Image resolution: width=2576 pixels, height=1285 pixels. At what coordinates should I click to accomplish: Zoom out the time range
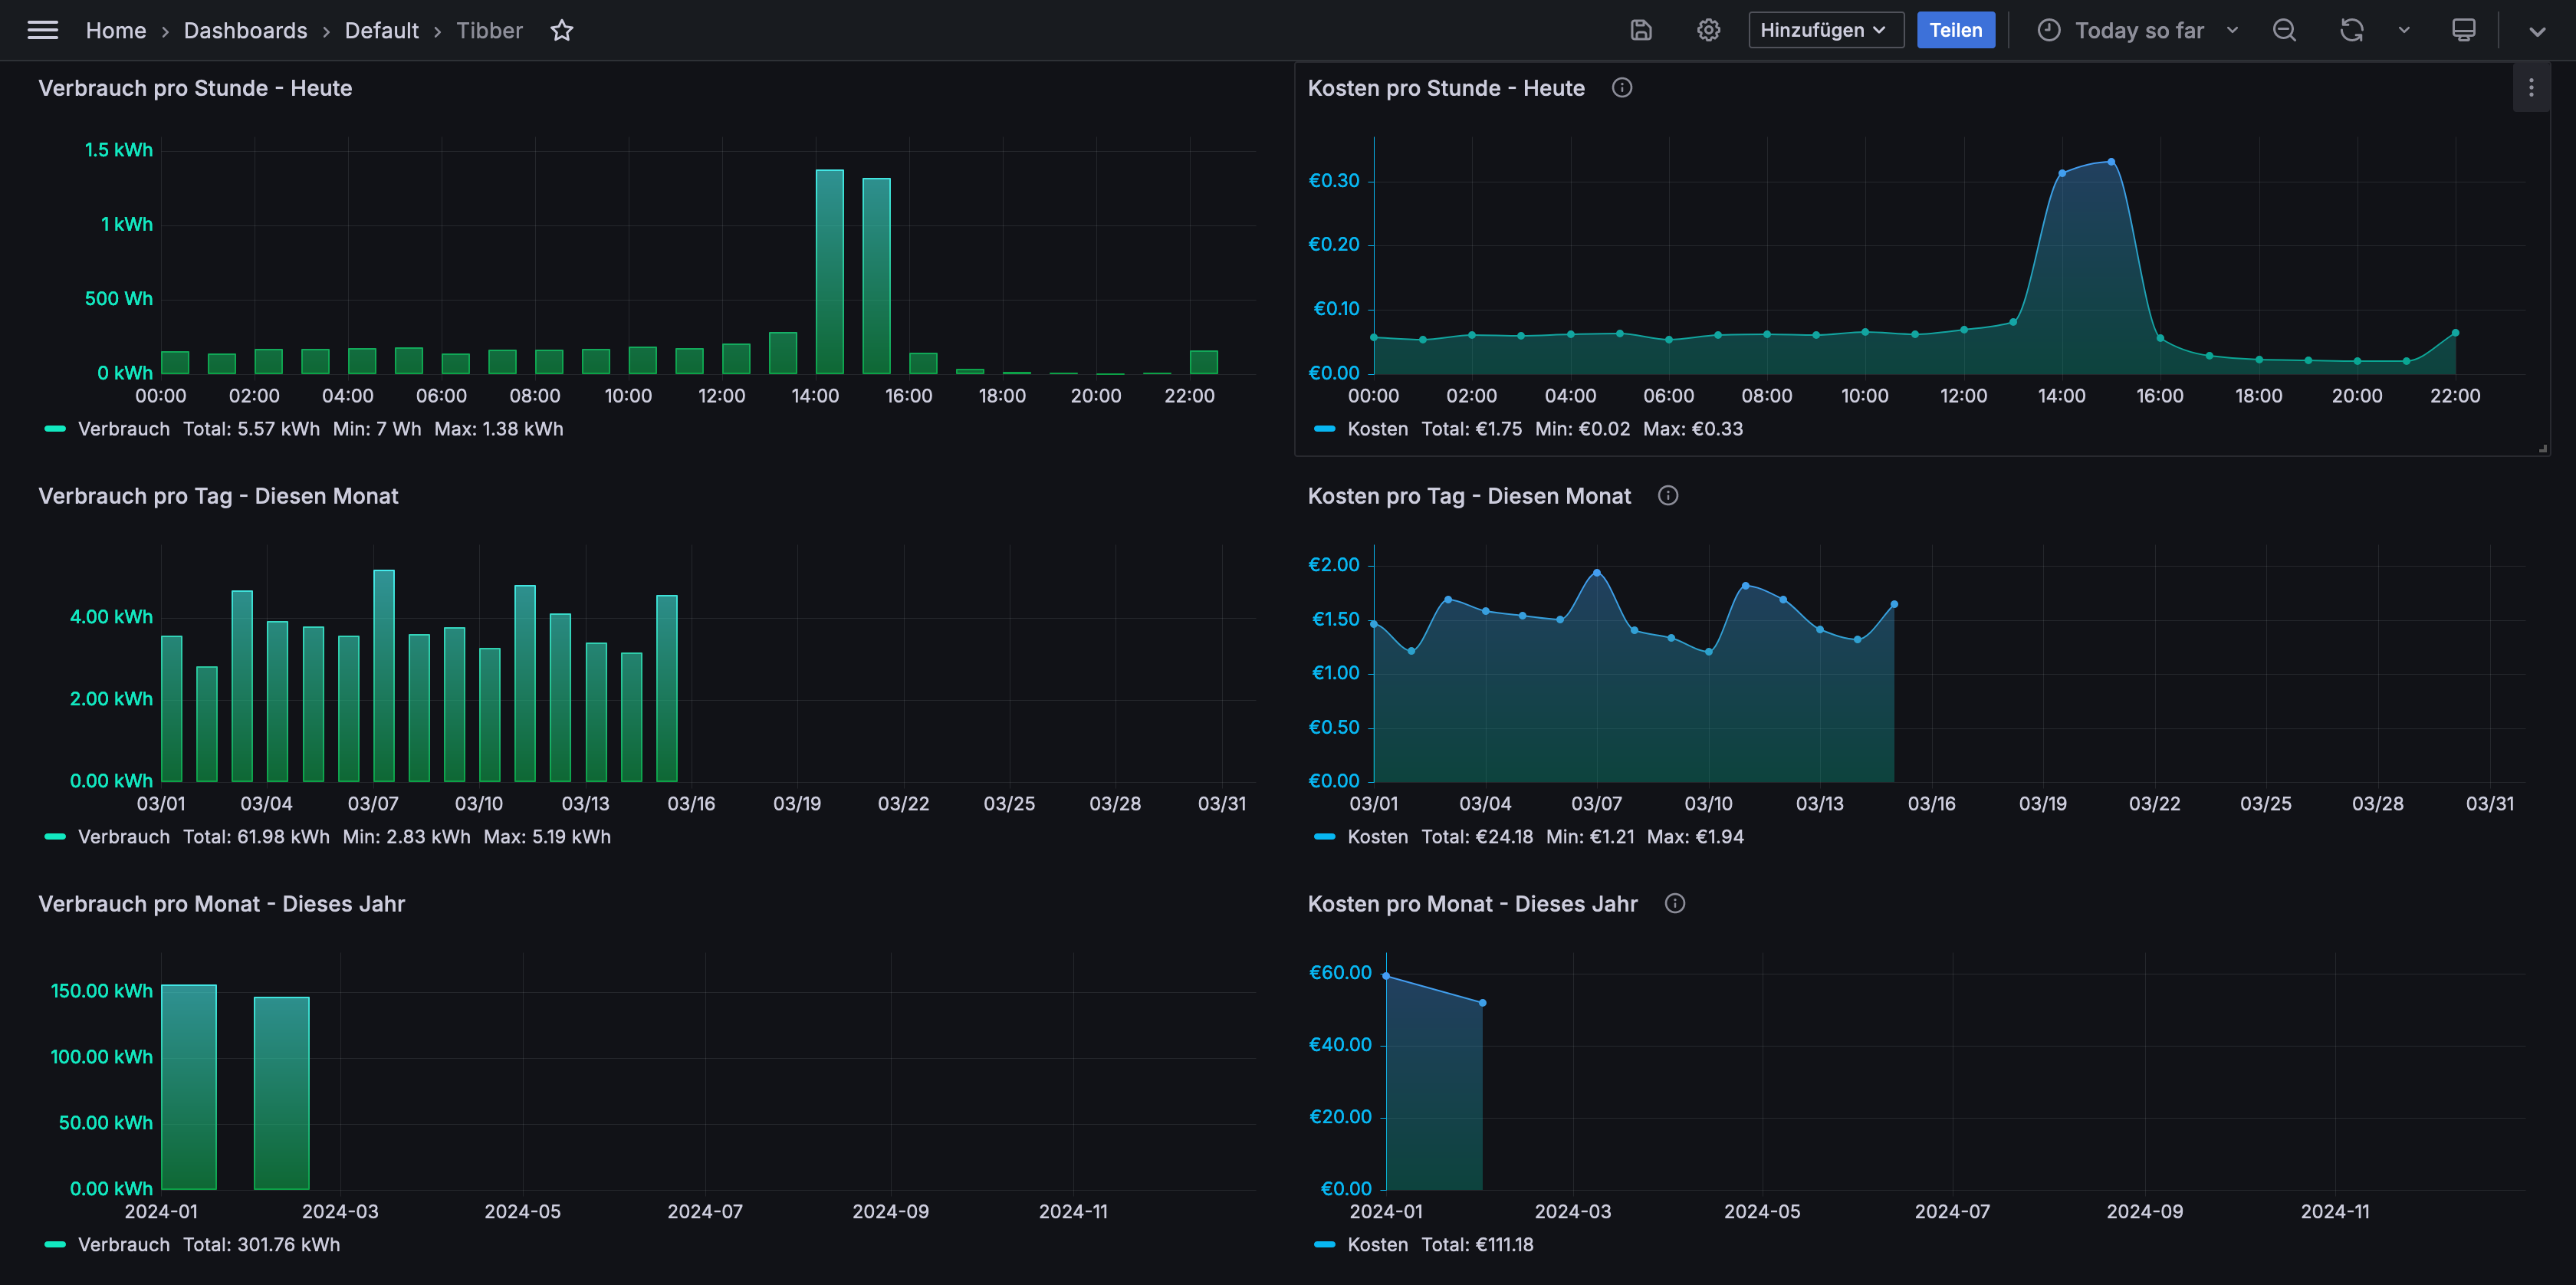[x=2284, y=30]
